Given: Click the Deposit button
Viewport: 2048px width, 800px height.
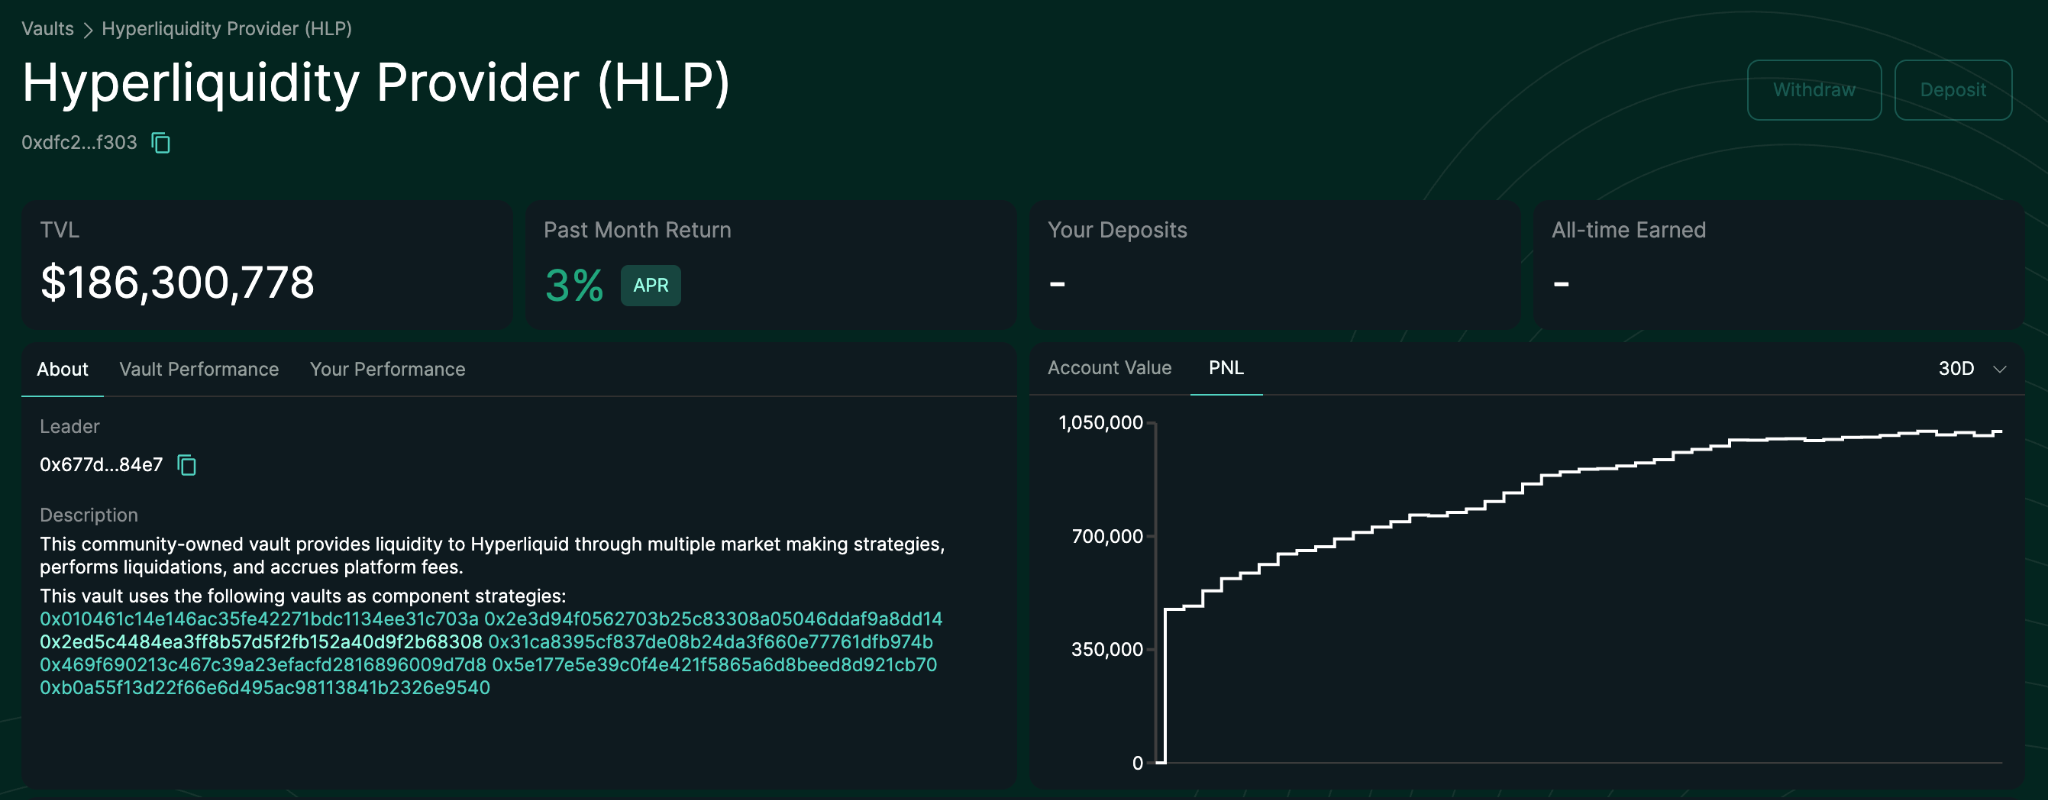Looking at the screenshot, I should click(x=1953, y=90).
